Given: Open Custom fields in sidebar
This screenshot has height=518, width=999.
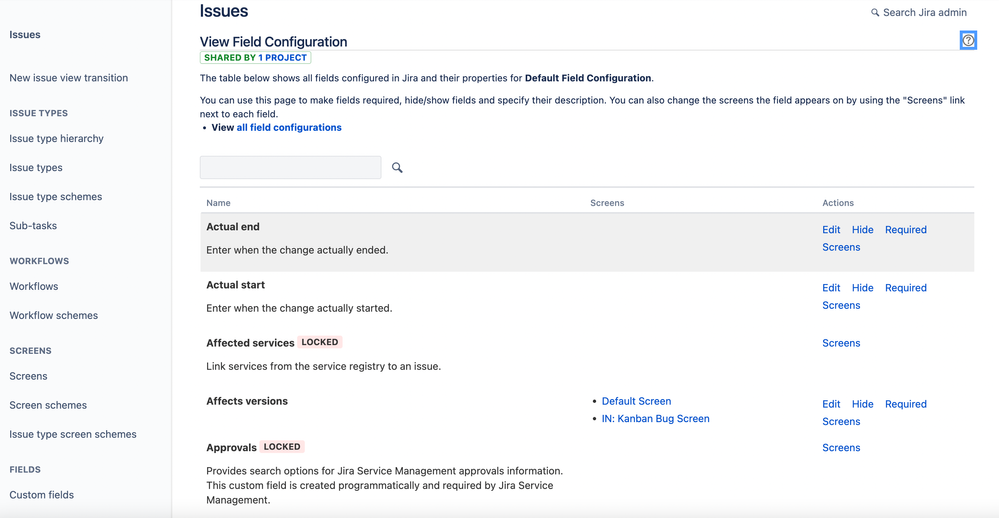Looking at the screenshot, I should pyautogui.click(x=41, y=495).
